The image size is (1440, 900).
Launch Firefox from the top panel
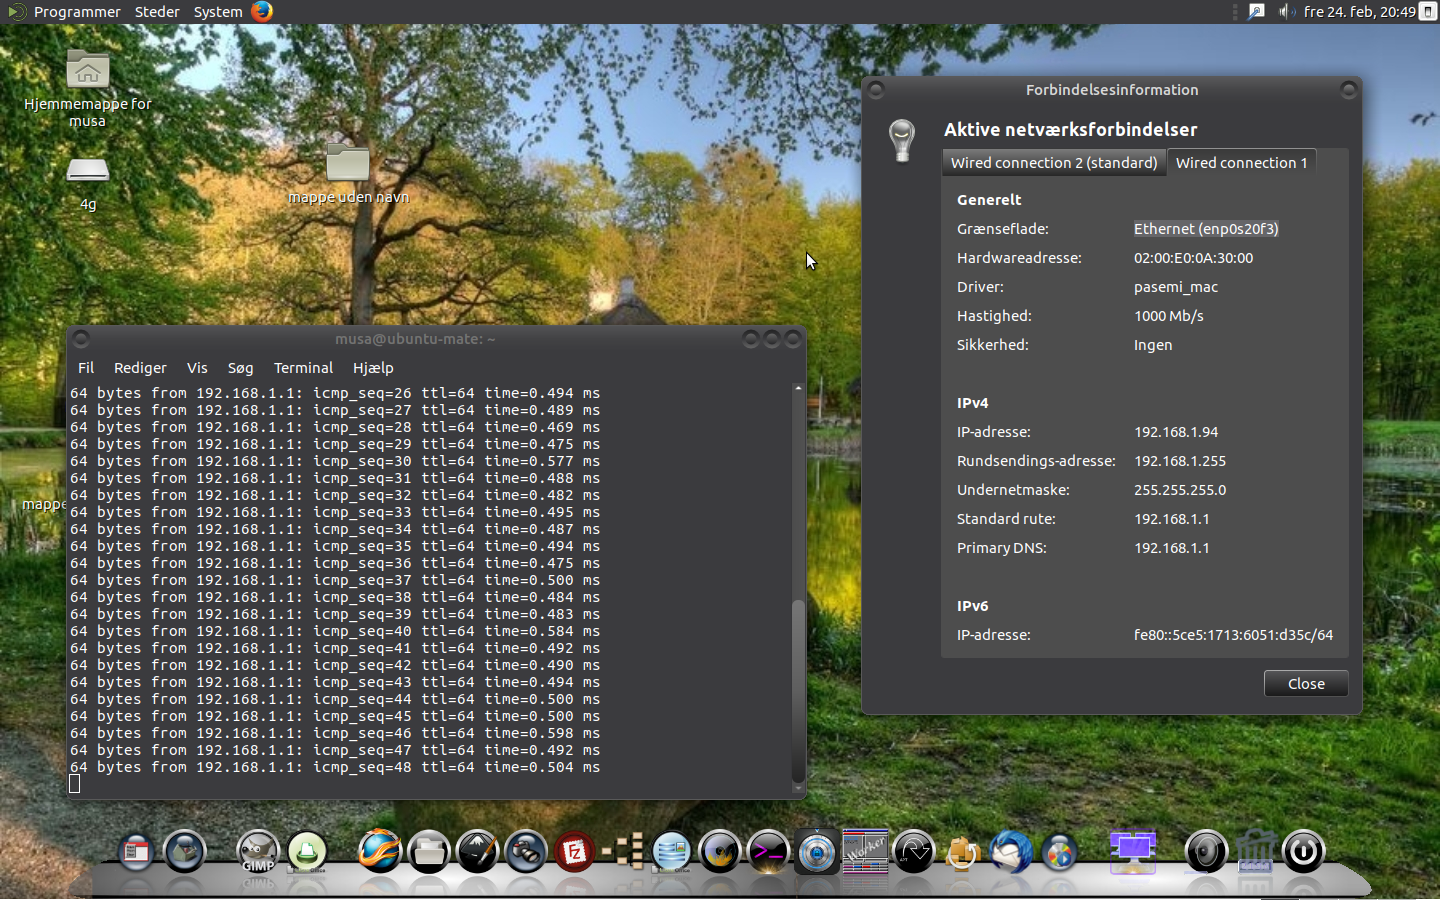point(262,11)
